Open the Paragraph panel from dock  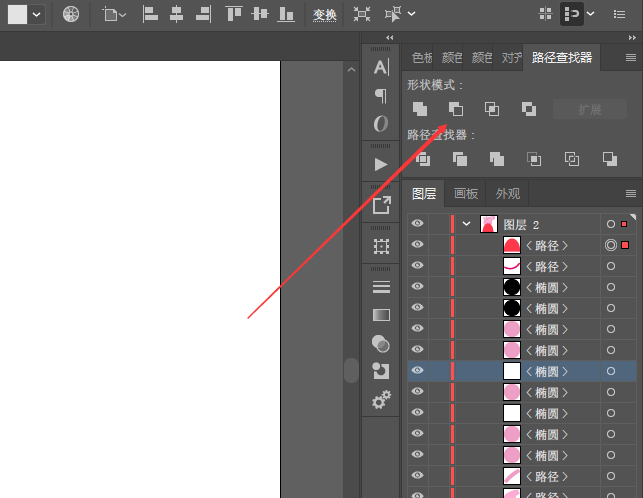(381, 96)
